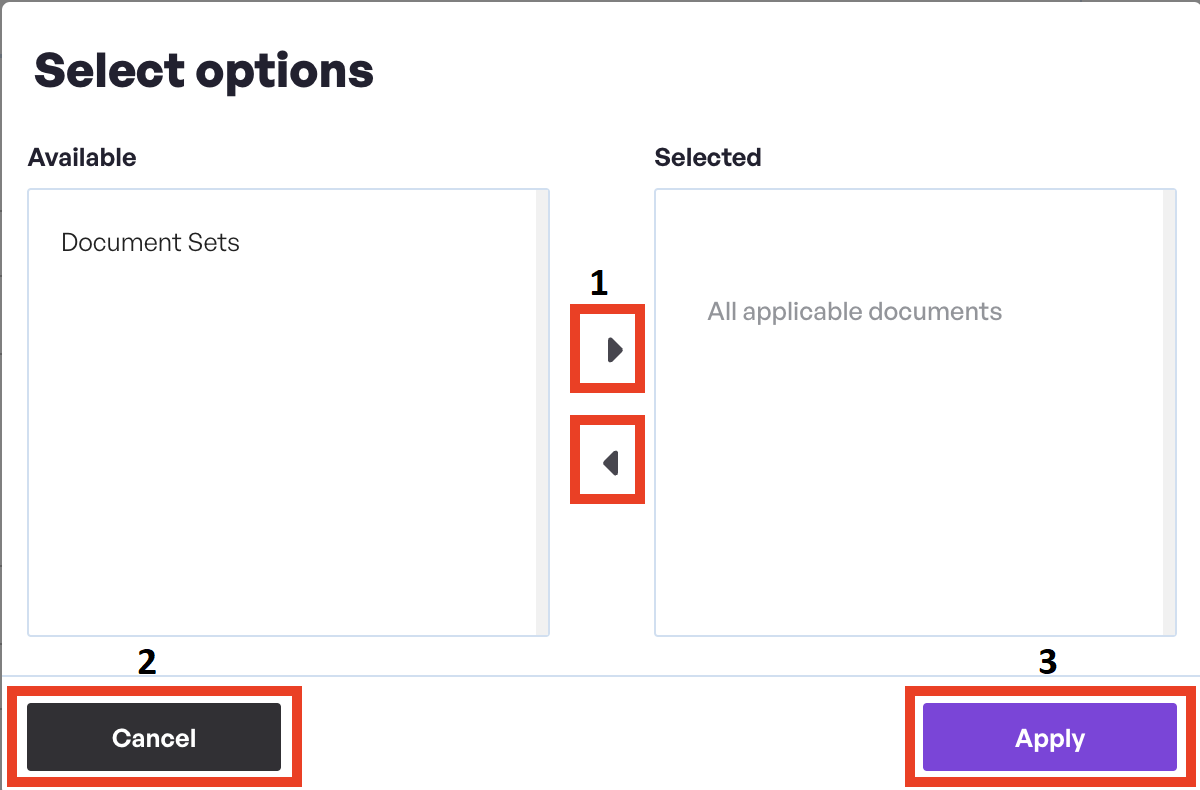
Task: Click the 'Select options' dialog title
Action: [x=204, y=71]
